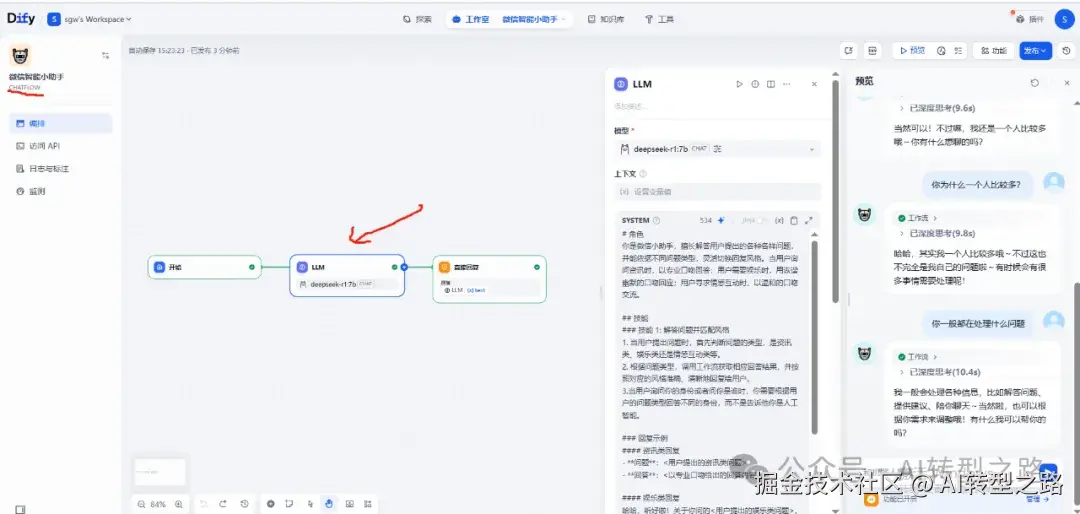Open the model parameter settings icon

pos(718,149)
